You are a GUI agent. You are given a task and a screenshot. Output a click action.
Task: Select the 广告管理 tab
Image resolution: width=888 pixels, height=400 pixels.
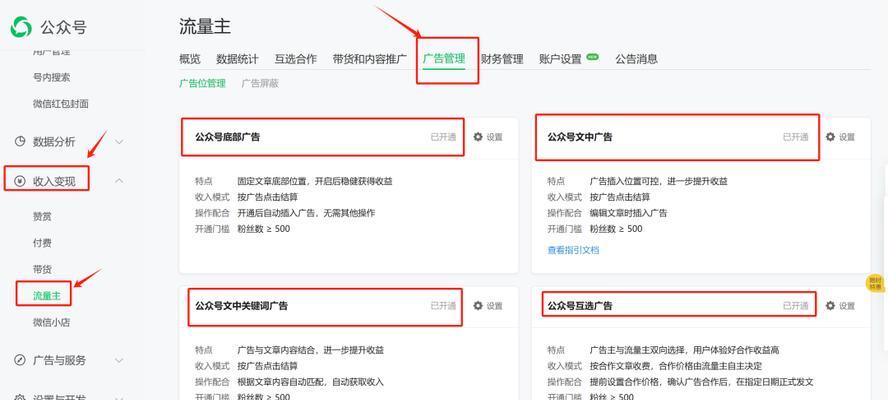tap(444, 59)
